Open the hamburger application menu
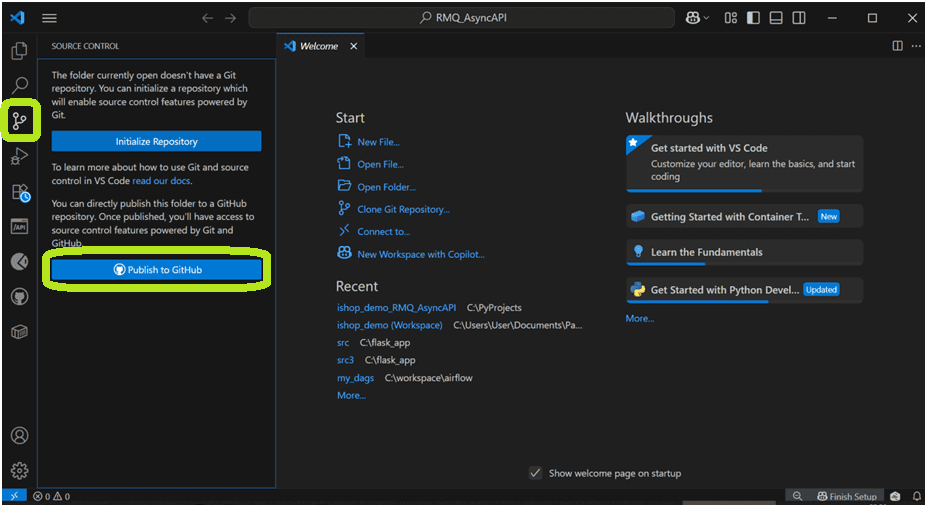 [50, 18]
